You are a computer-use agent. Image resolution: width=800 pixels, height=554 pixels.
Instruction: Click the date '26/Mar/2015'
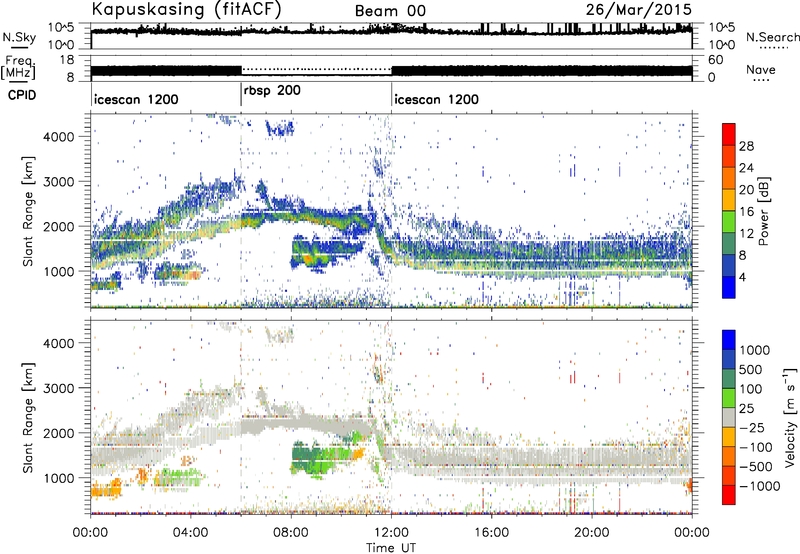(638, 9)
